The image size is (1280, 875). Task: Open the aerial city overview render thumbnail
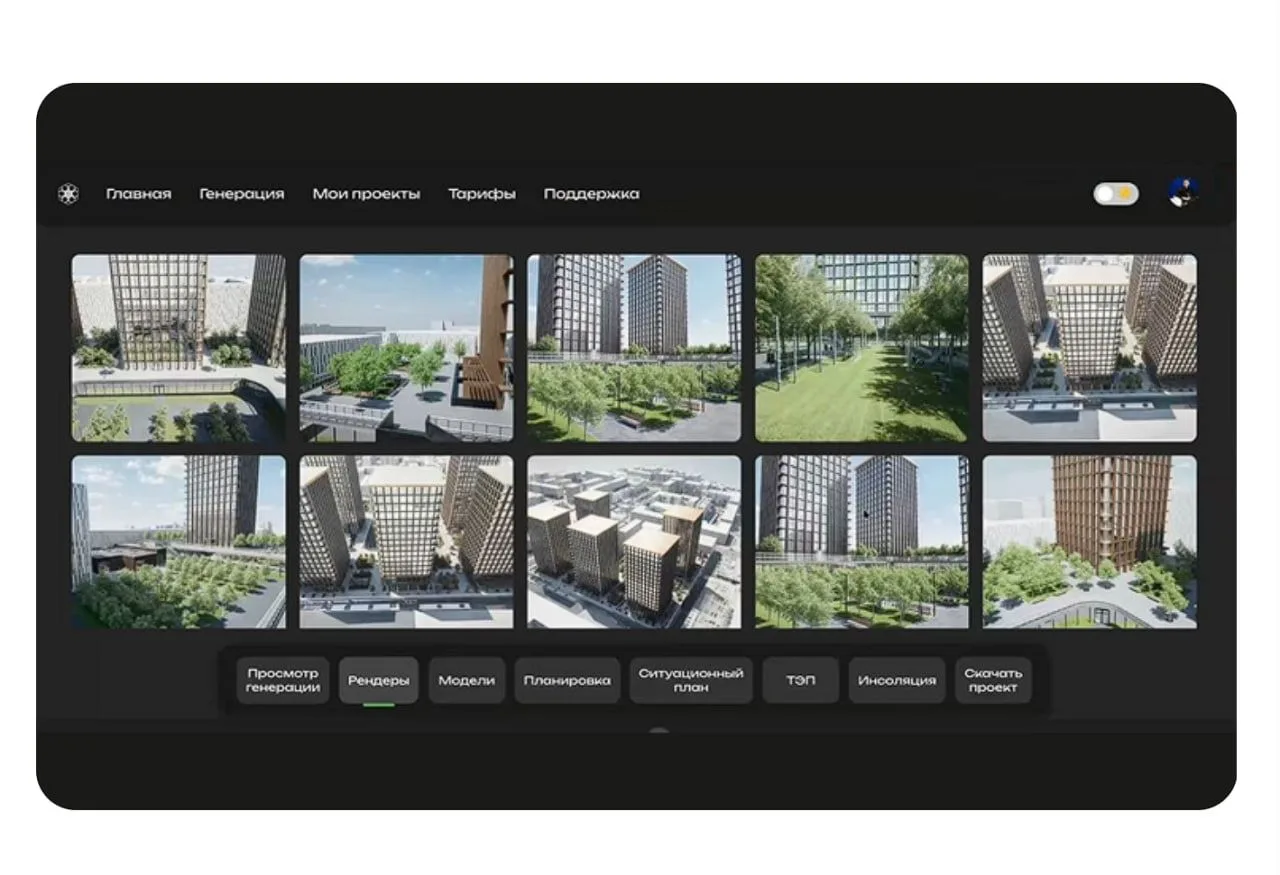coord(634,542)
